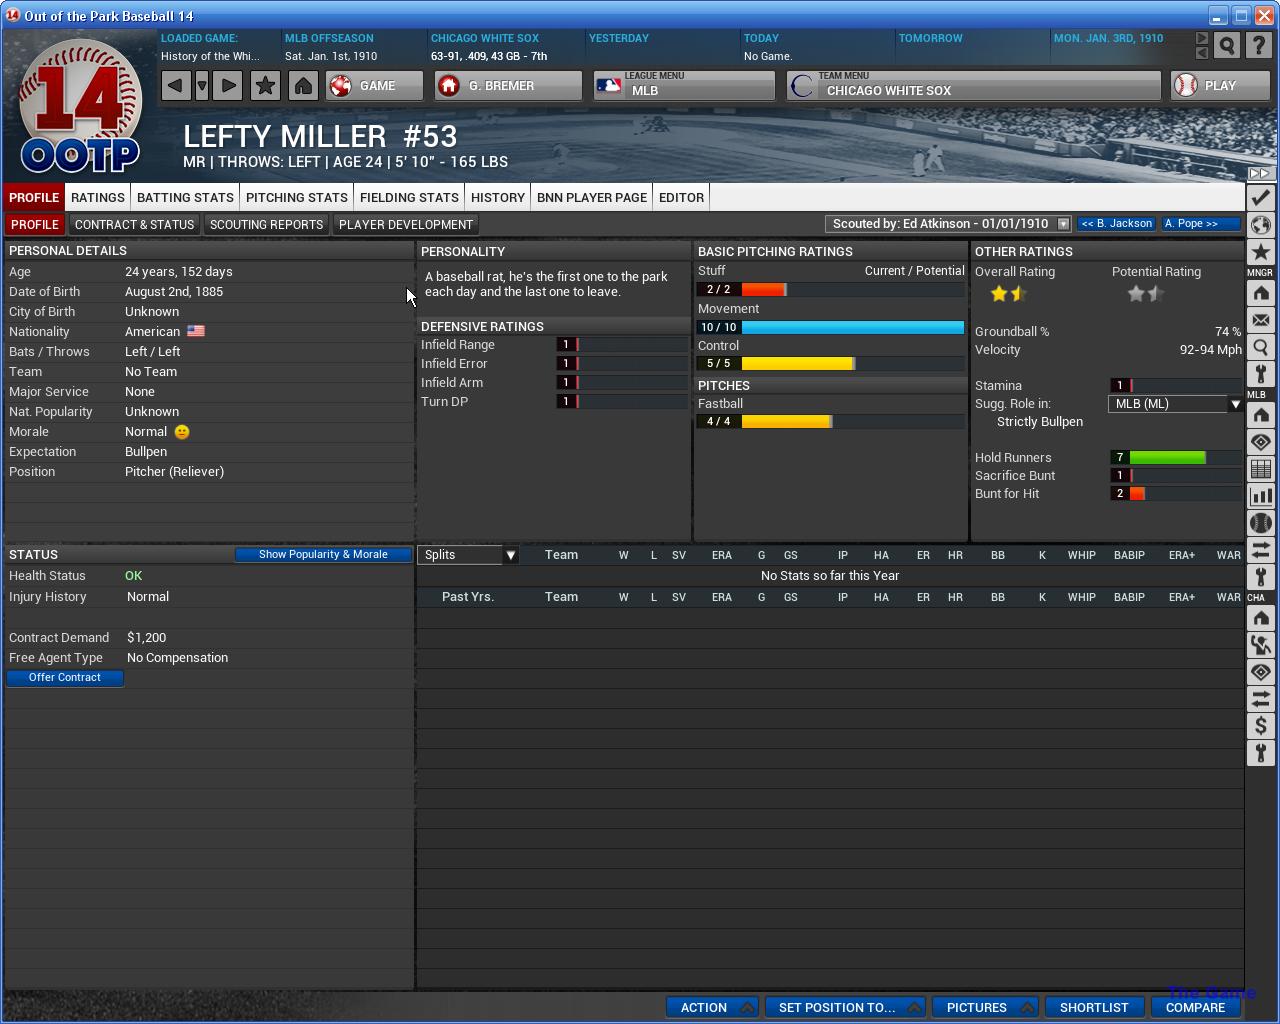1280x1024 pixels.
Task: Open the Scouted by Ed Atkinson dropdown
Action: coord(1063,224)
